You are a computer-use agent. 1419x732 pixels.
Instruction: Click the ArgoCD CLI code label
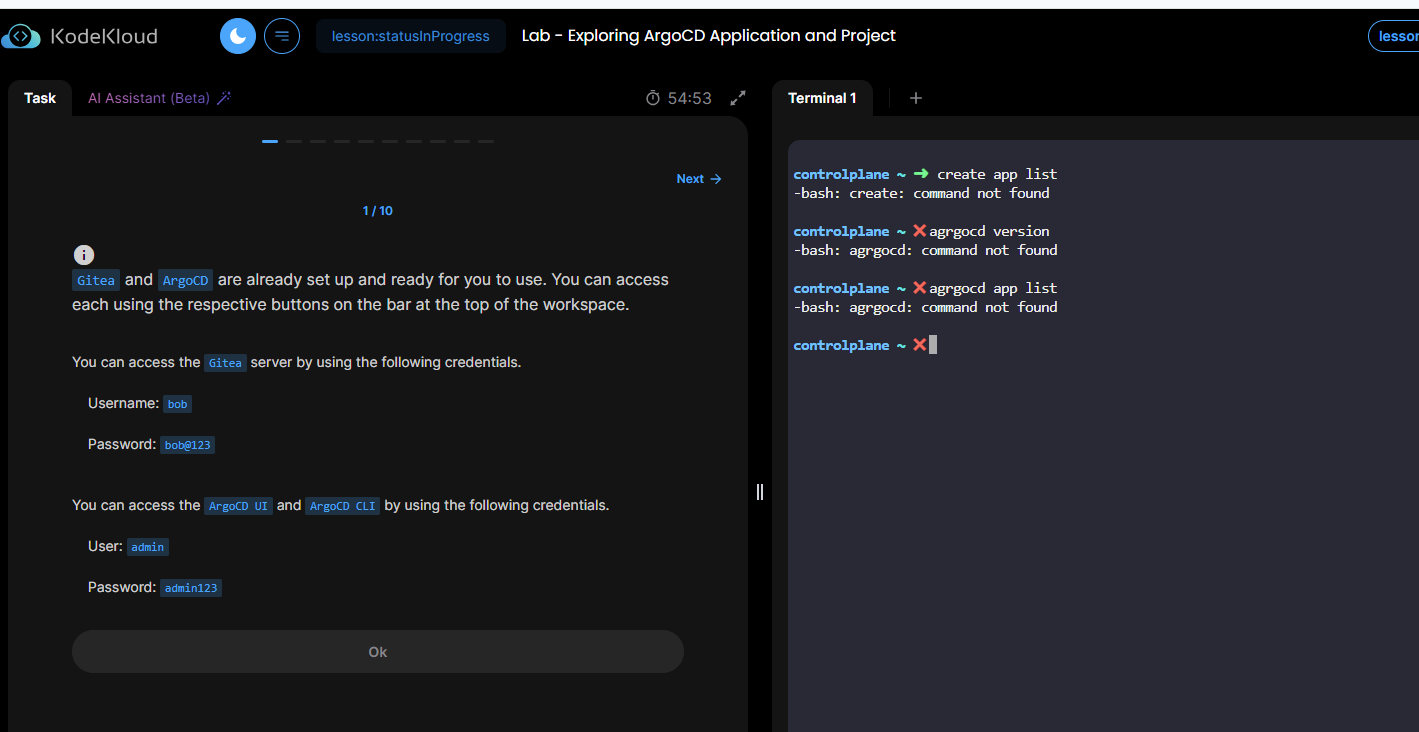point(343,506)
